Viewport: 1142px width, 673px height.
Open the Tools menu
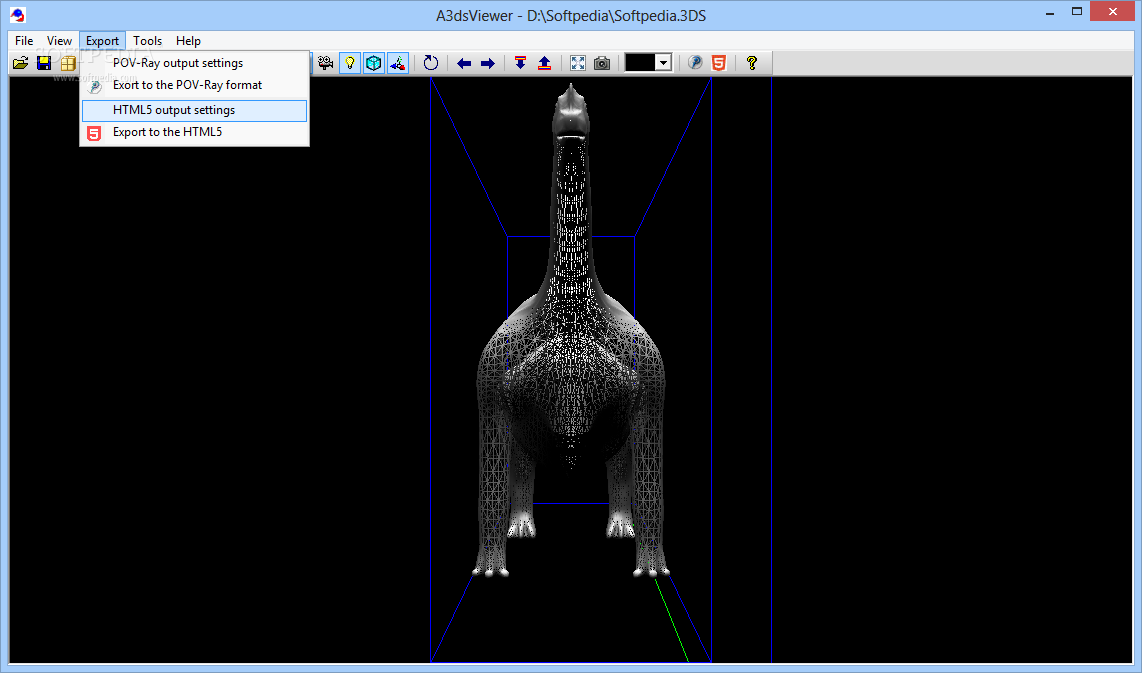click(x=147, y=41)
